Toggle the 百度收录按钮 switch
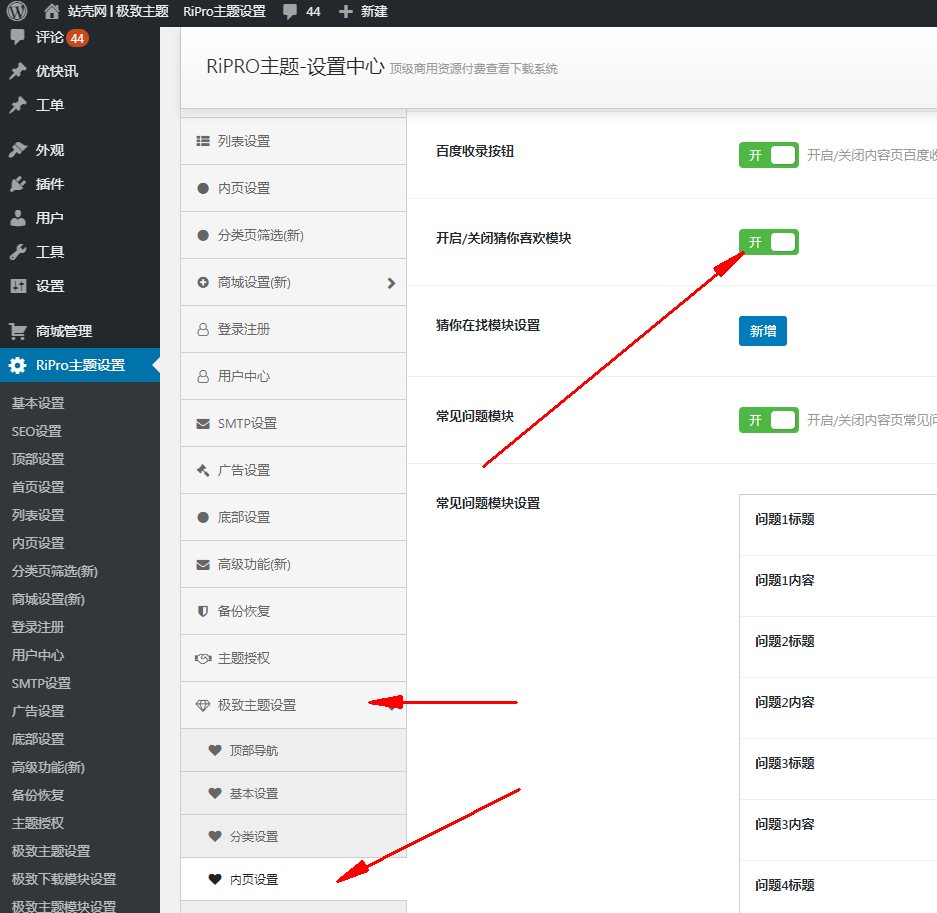The width and height of the screenshot is (937, 913). point(768,155)
